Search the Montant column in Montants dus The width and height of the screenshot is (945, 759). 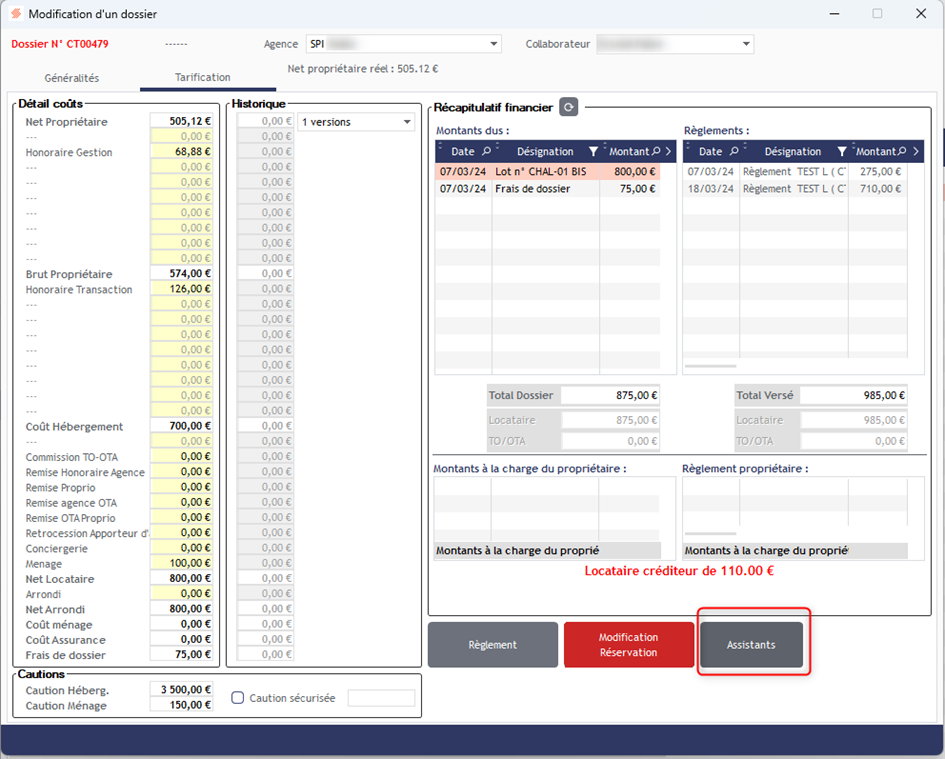(x=656, y=151)
